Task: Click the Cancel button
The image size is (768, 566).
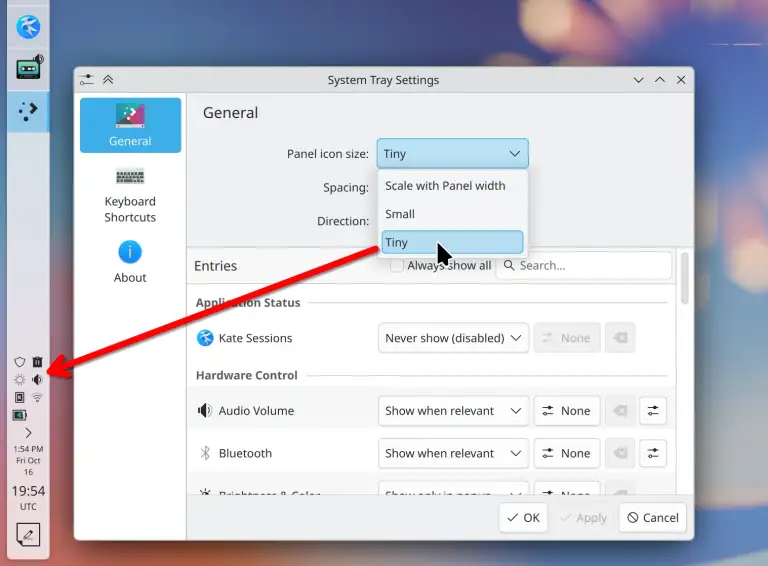Action: pos(653,518)
